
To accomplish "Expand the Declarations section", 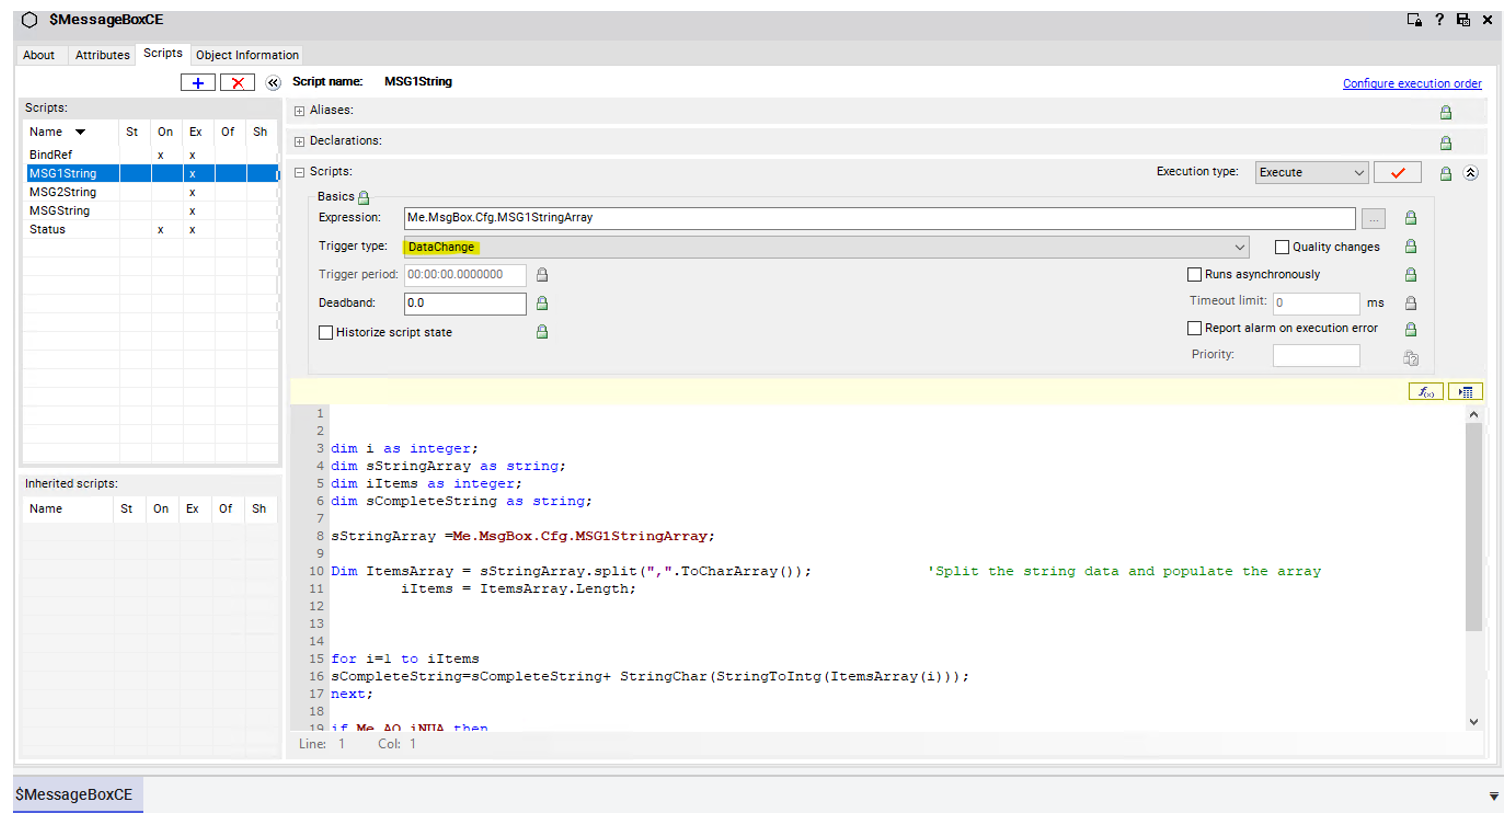I will point(299,142).
